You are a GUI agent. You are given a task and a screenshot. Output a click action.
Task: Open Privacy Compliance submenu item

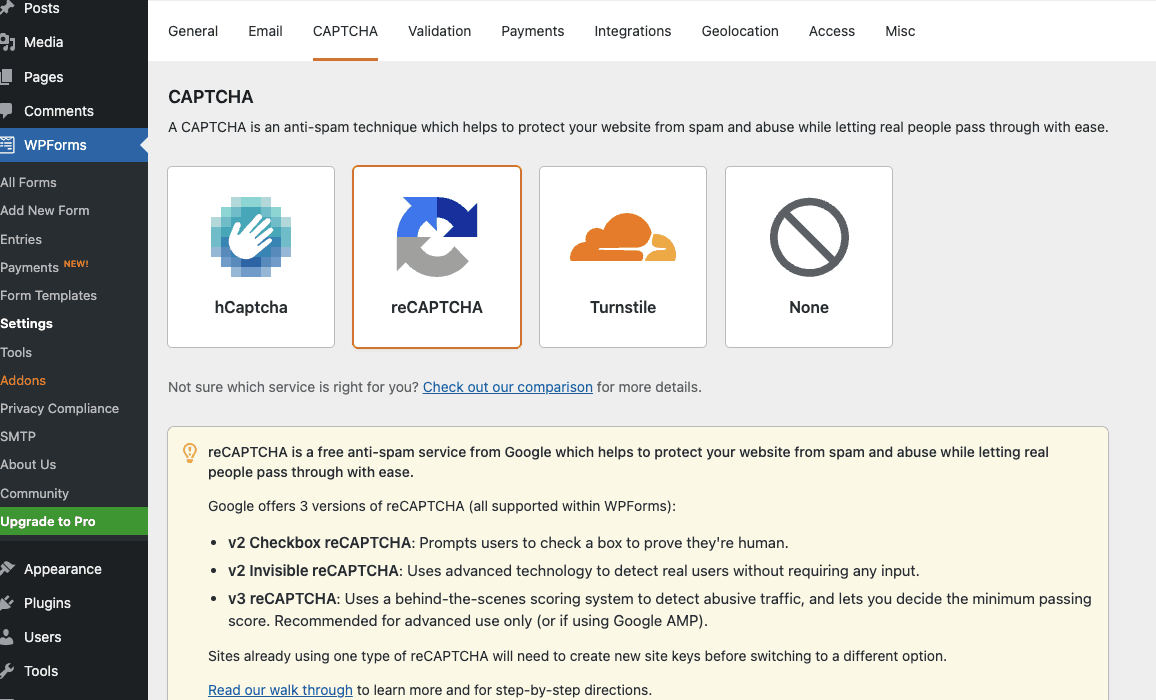[x=59, y=409]
